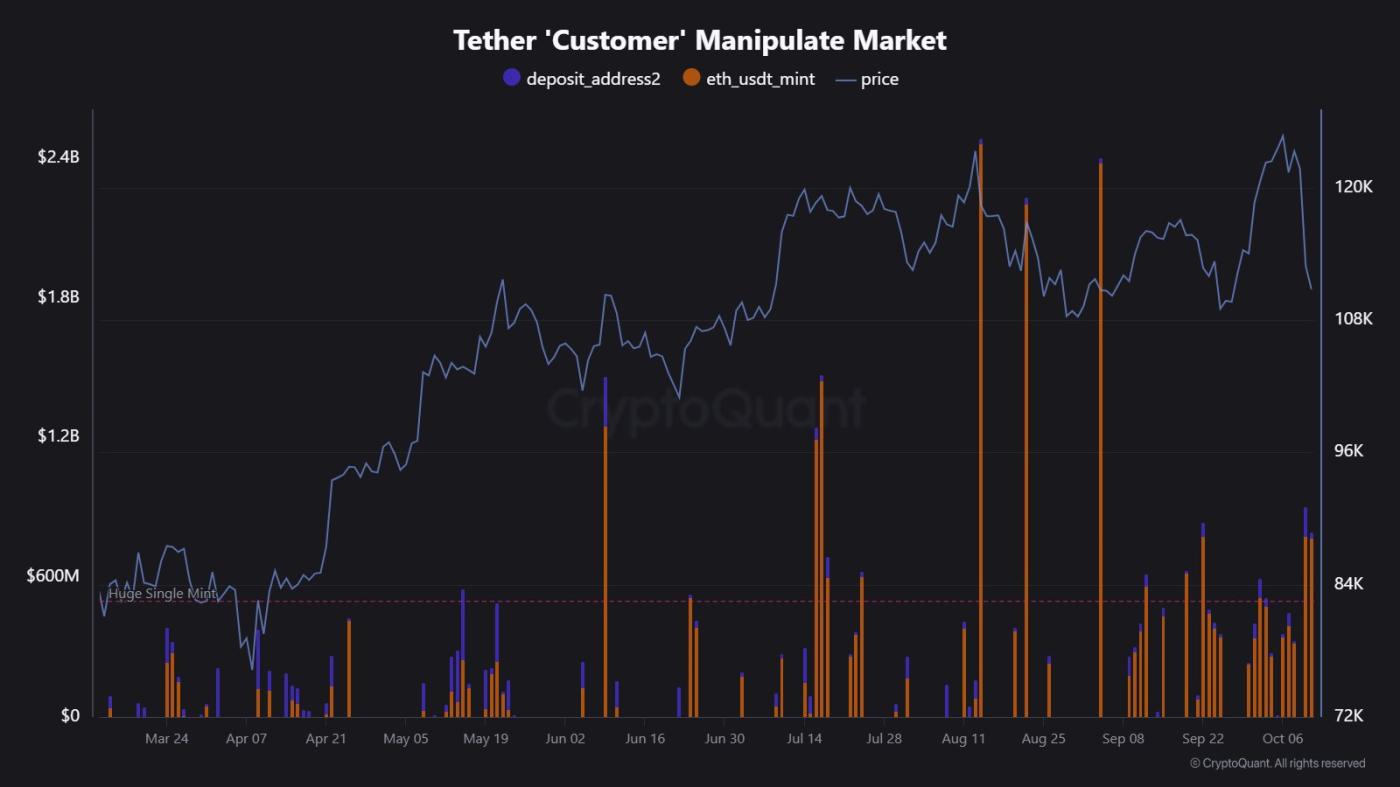
Task: Toggle the eth_usdt_mint series label
Action: point(761,79)
